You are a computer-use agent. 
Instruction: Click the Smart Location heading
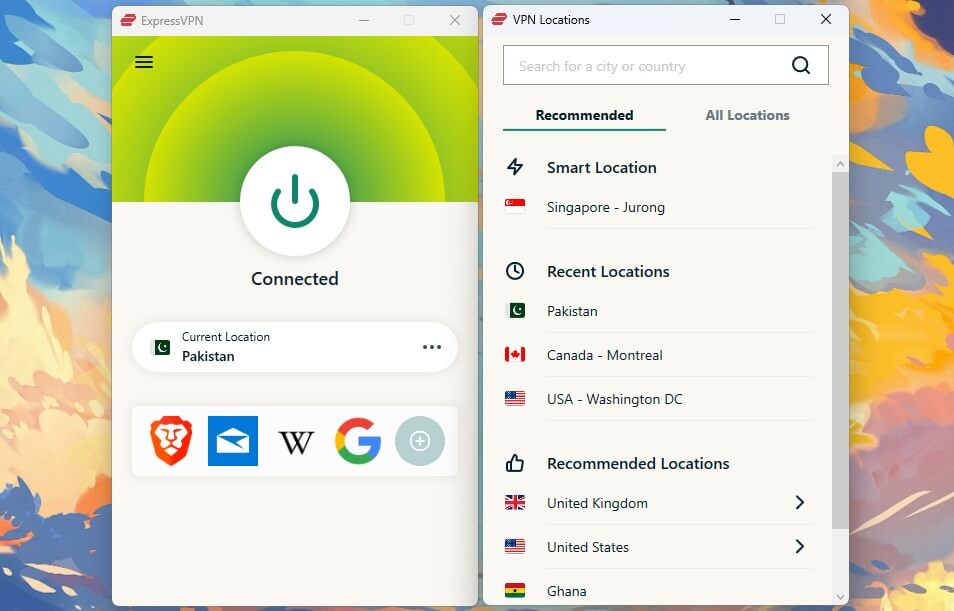tap(601, 167)
